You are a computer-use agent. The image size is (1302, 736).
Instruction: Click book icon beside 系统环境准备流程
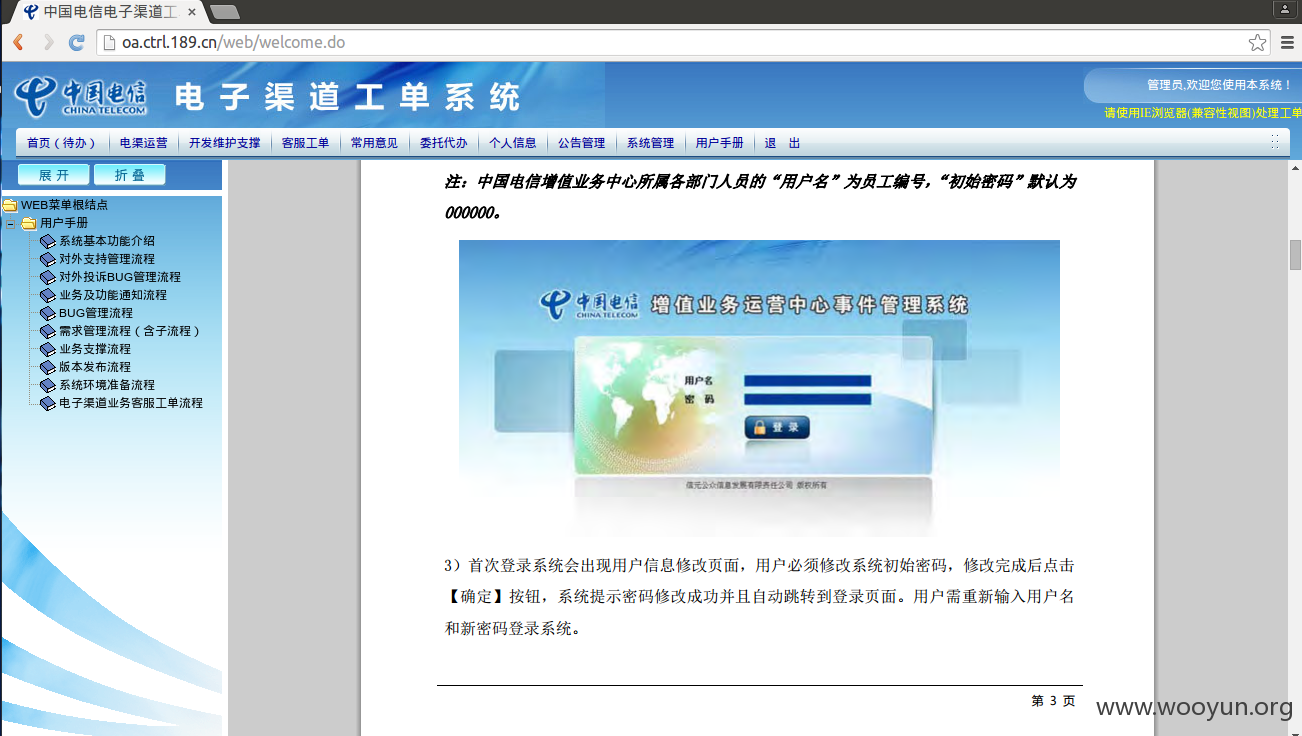(x=48, y=385)
